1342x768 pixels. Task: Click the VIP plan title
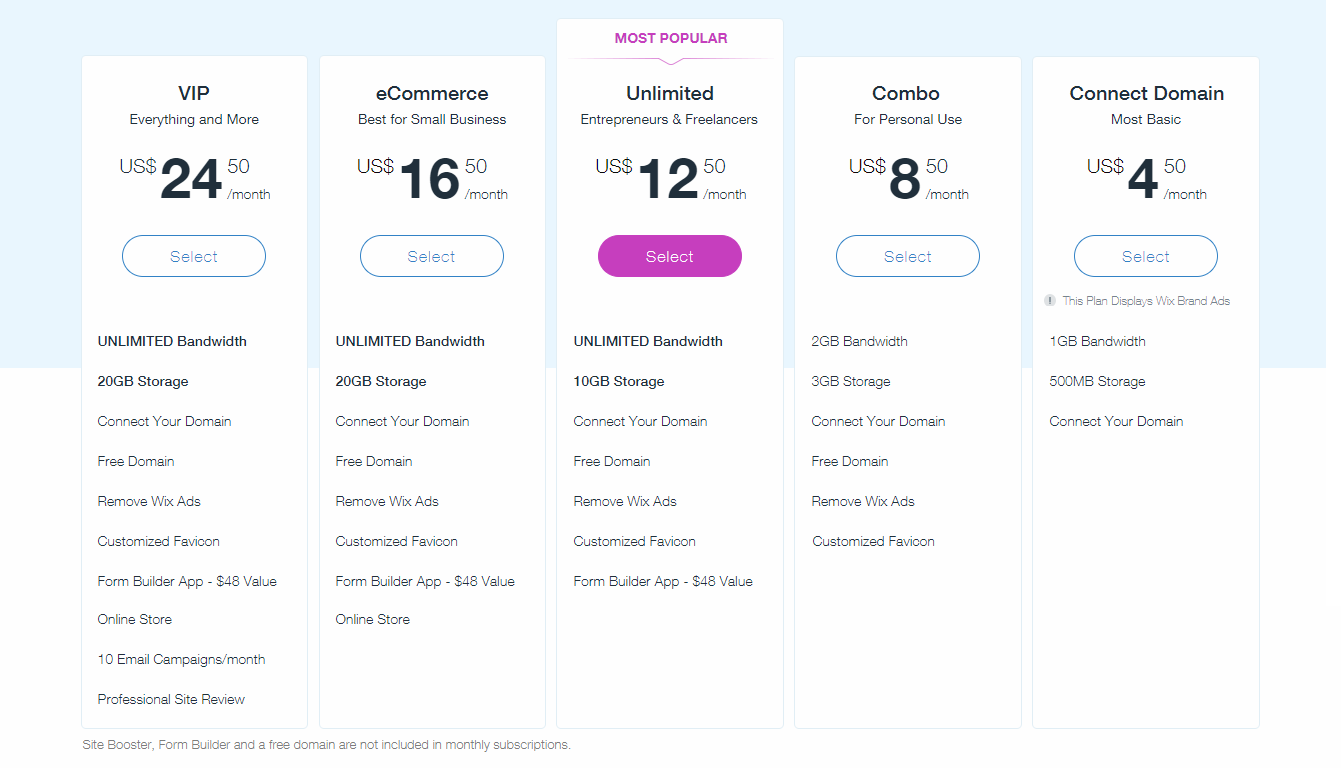(194, 93)
